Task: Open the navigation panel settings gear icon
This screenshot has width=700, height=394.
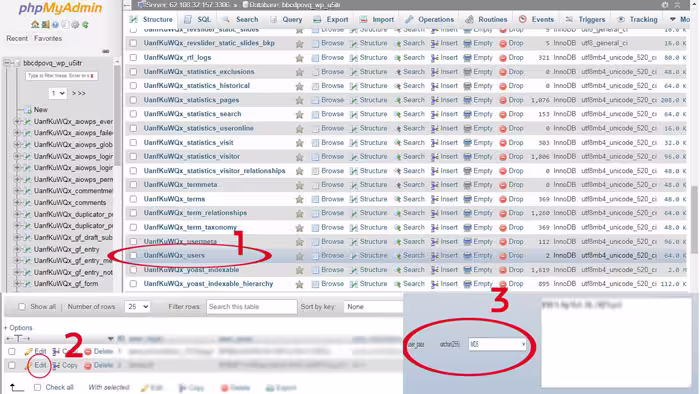Action: [x=75, y=25]
